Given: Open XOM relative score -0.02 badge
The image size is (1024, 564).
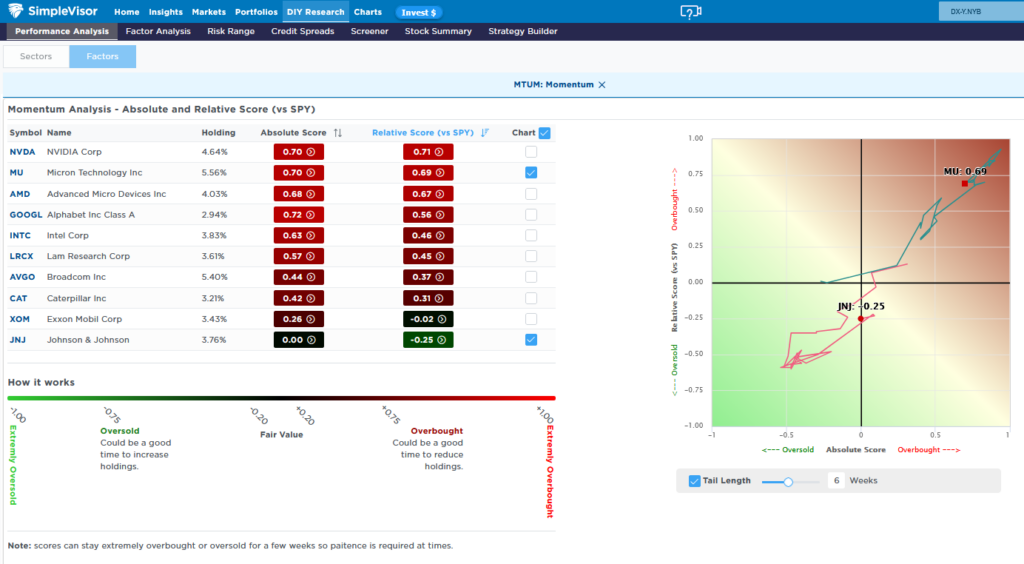Looking at the screenshot, I should 428,319.
